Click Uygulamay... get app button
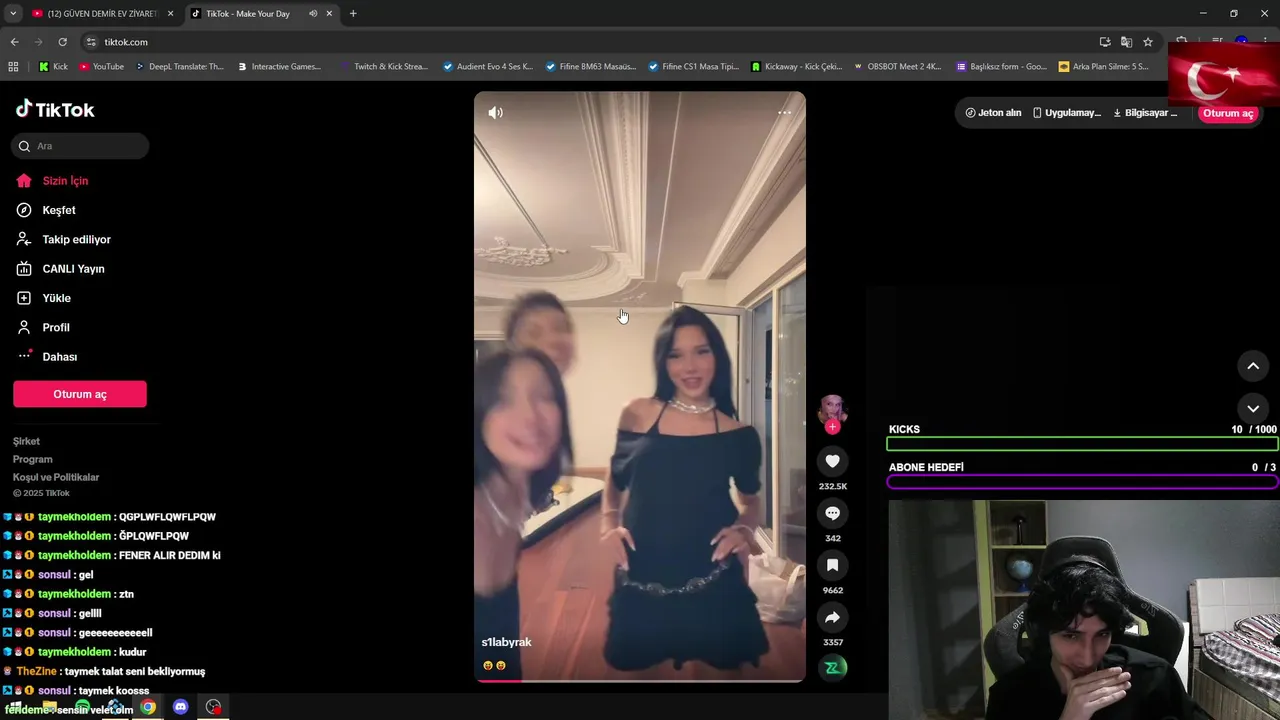This screenshot has height=720, width=1280. (1066, 113)
